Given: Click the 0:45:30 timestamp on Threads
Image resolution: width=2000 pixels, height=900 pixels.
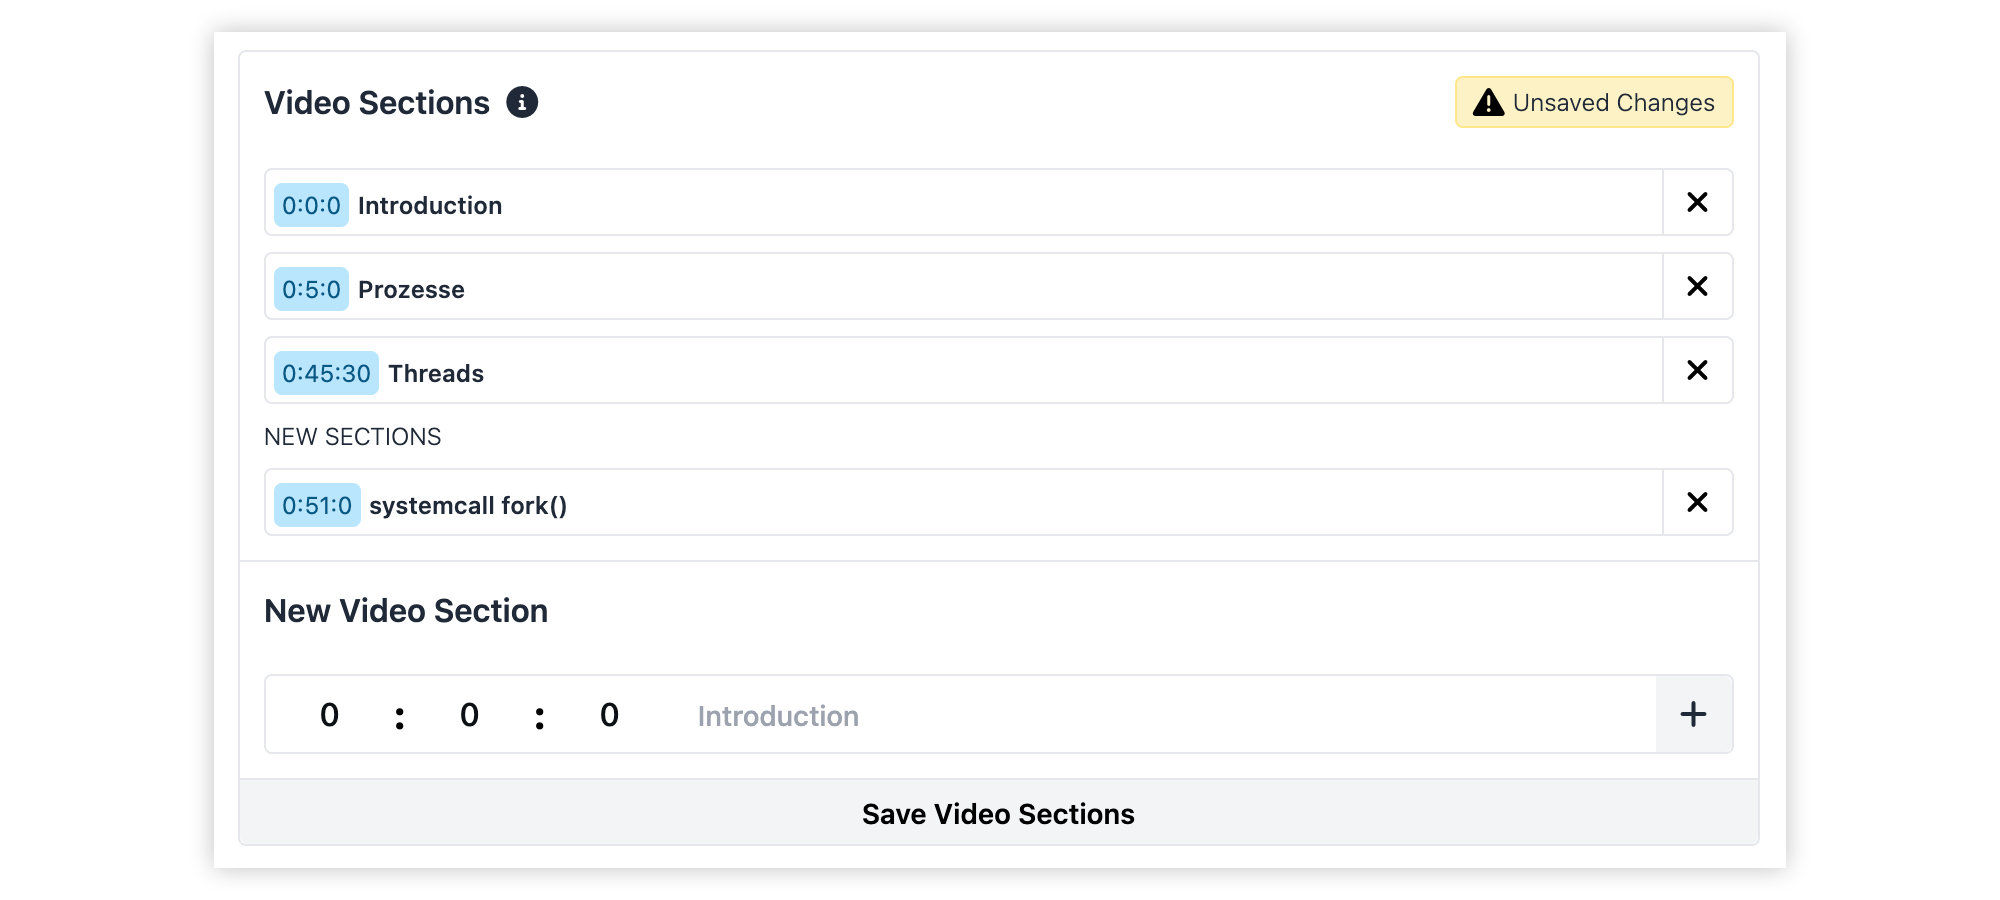Looking at the screenshot, I should pos(326,373).
